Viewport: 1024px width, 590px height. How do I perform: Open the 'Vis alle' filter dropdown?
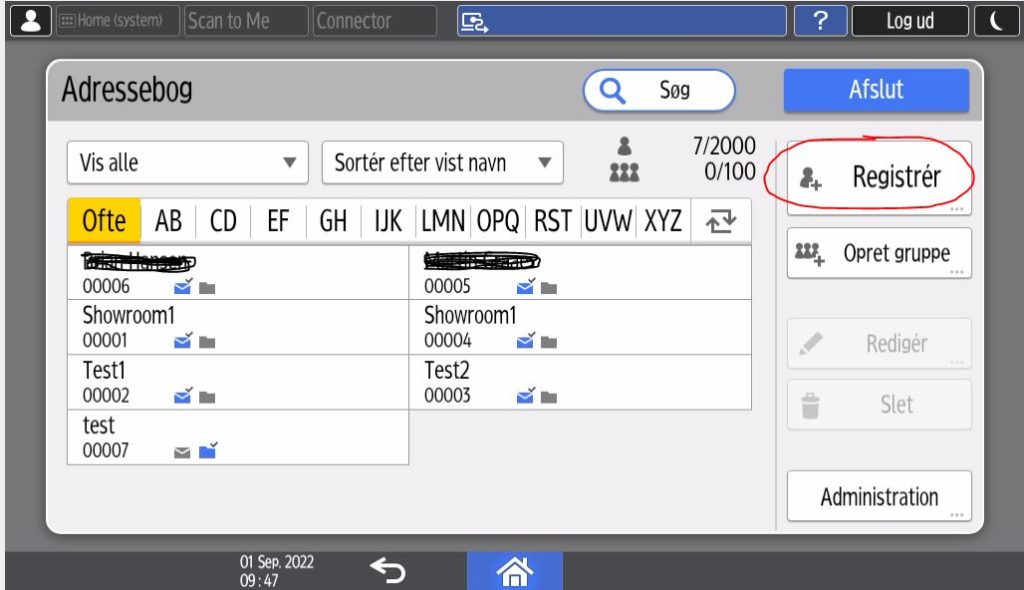(187, 163)
